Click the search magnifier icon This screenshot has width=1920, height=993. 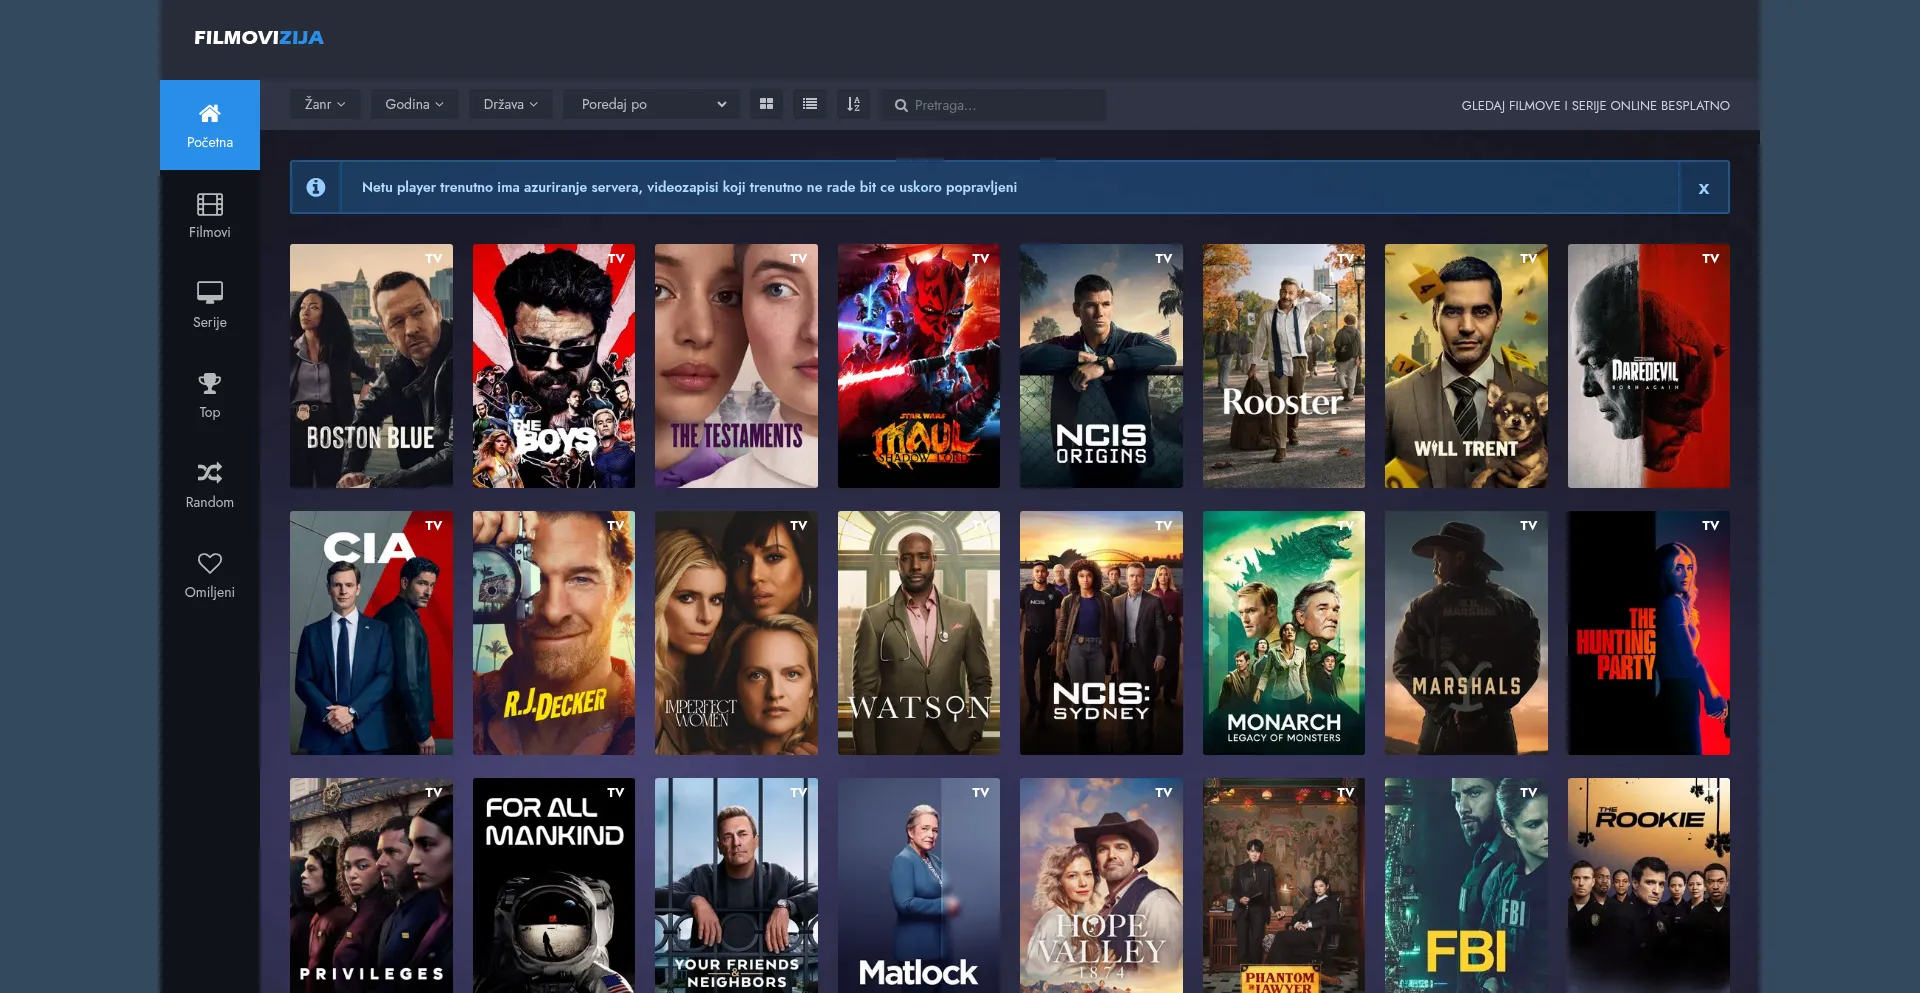click(x=901, y=105)
